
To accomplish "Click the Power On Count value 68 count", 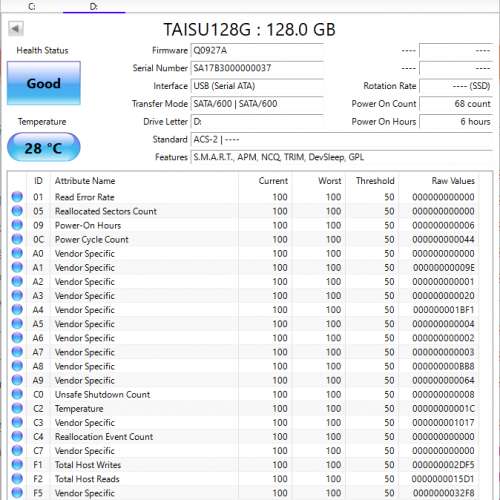I will tap(456, 104).
